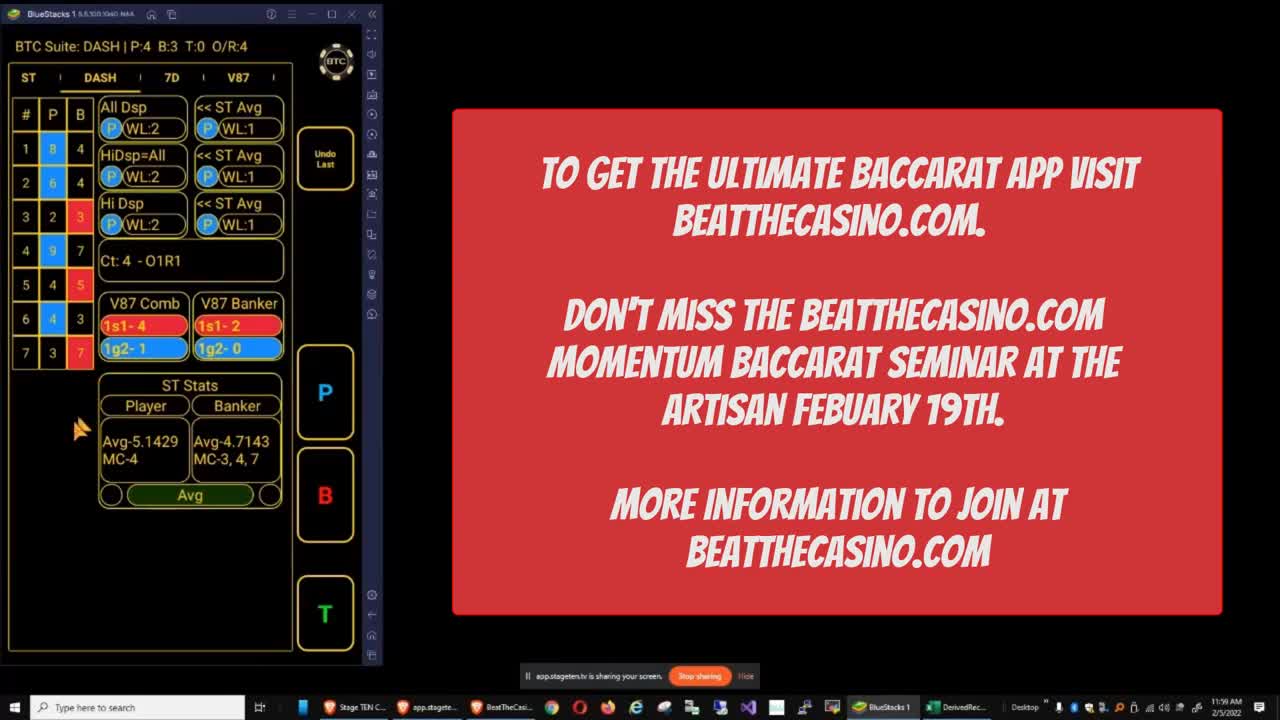Click the P badge beside All Dsp's ST Avg
Viewport: 1280px width, 720px height.
pos(207,128)
